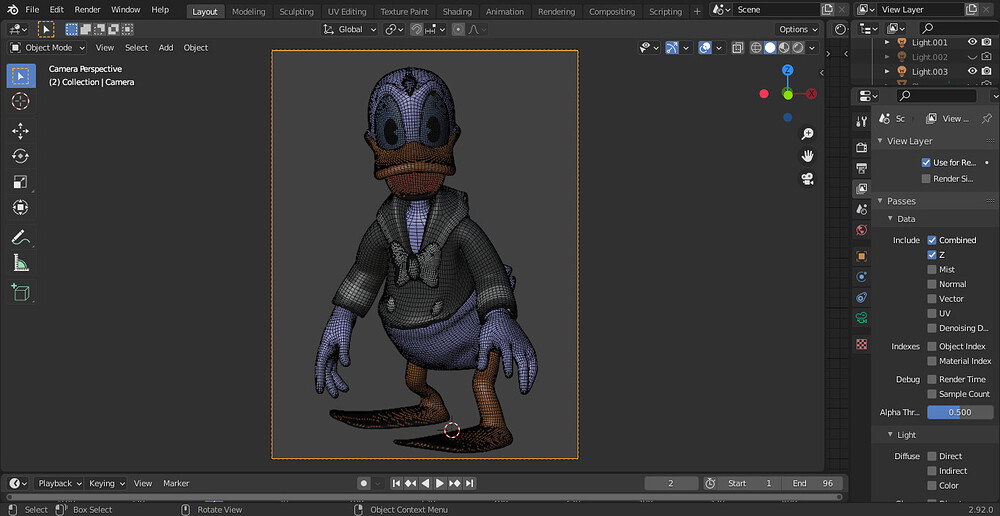Click the current frame field showing 2
Screen dimensions: 1000x516
(x=671, y=483)
